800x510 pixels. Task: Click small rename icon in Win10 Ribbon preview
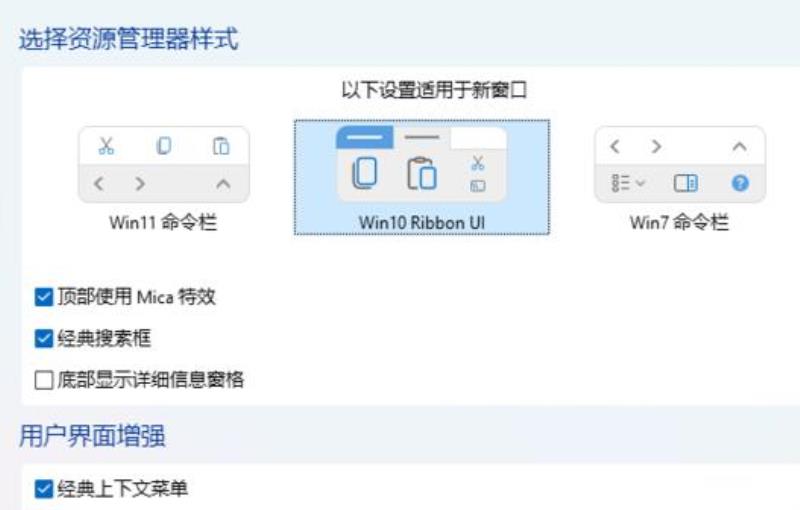pos(478,186)
